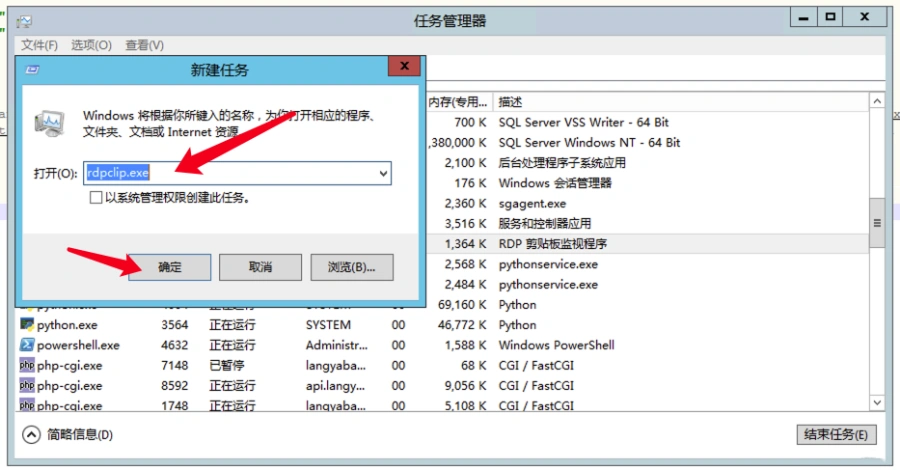This screenshot has width=900, height=470.
Task: Close the 新建任务 dialog
Action: point(405,66)
